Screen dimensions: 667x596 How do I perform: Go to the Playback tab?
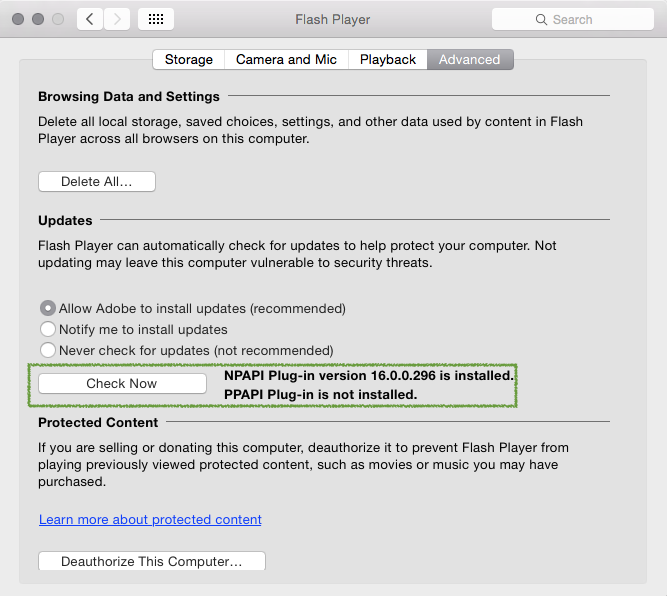(388, 60)
